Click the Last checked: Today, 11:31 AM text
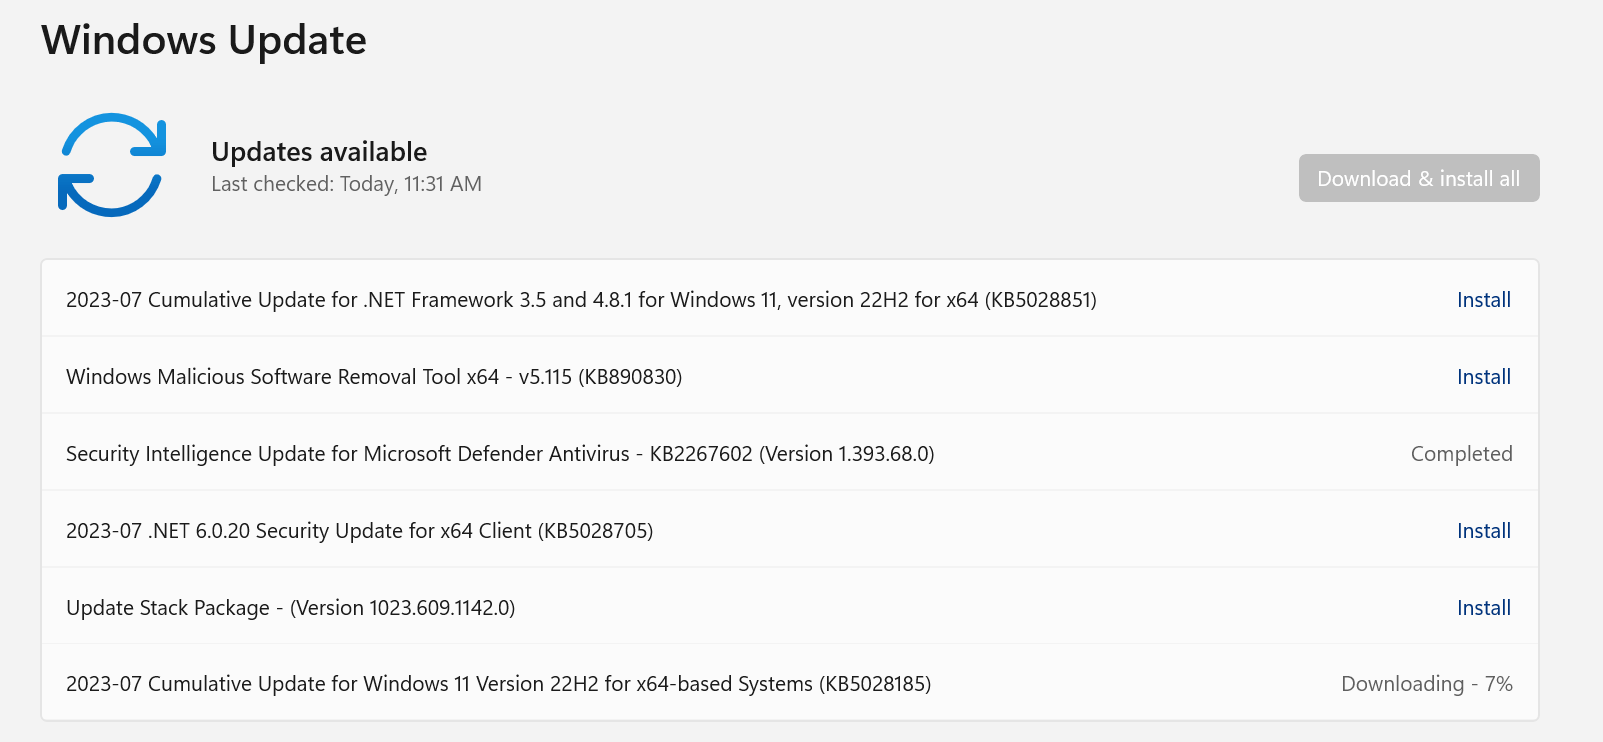 point(346,184)
